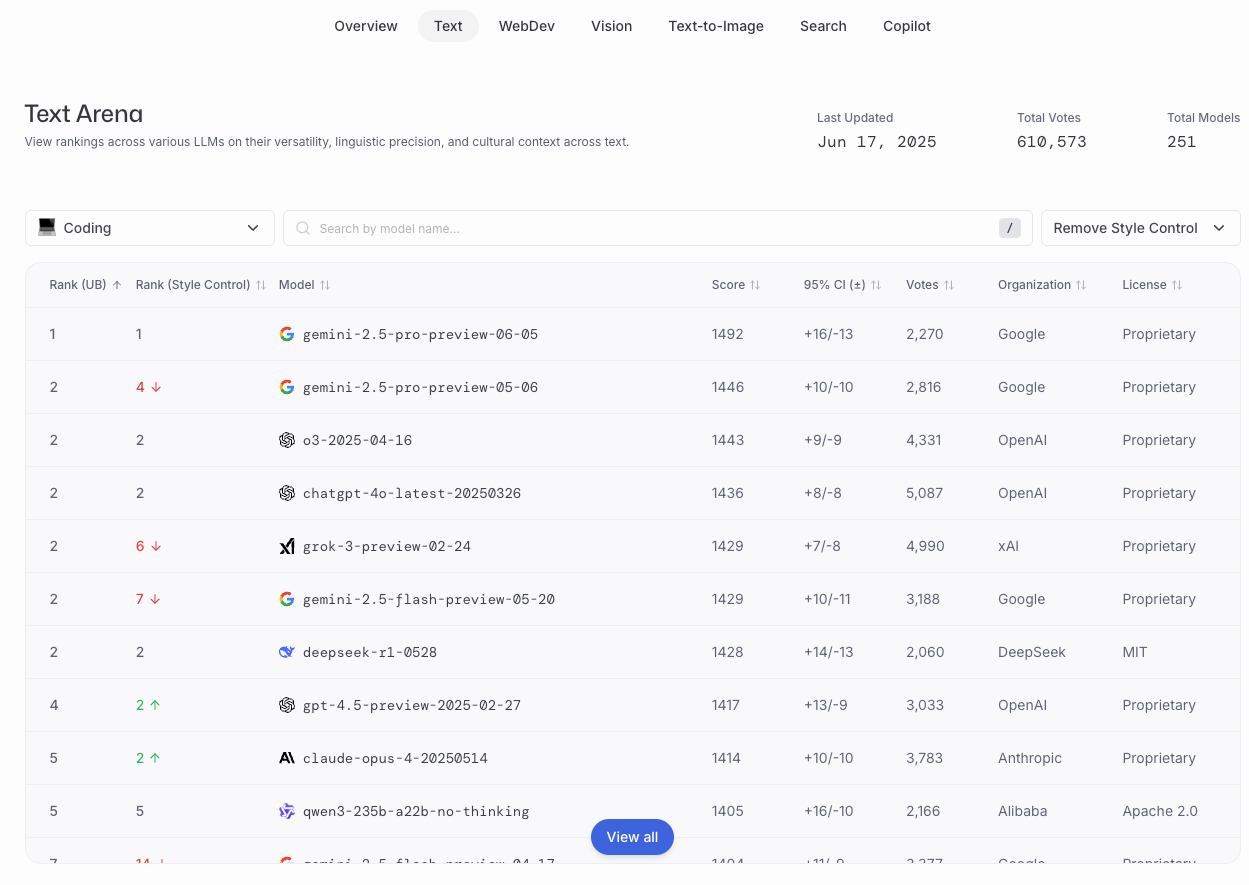Click OpenAI logo beside chatgpt-4o-latest-20250326
1249x885 pixels.
[287, 493]
